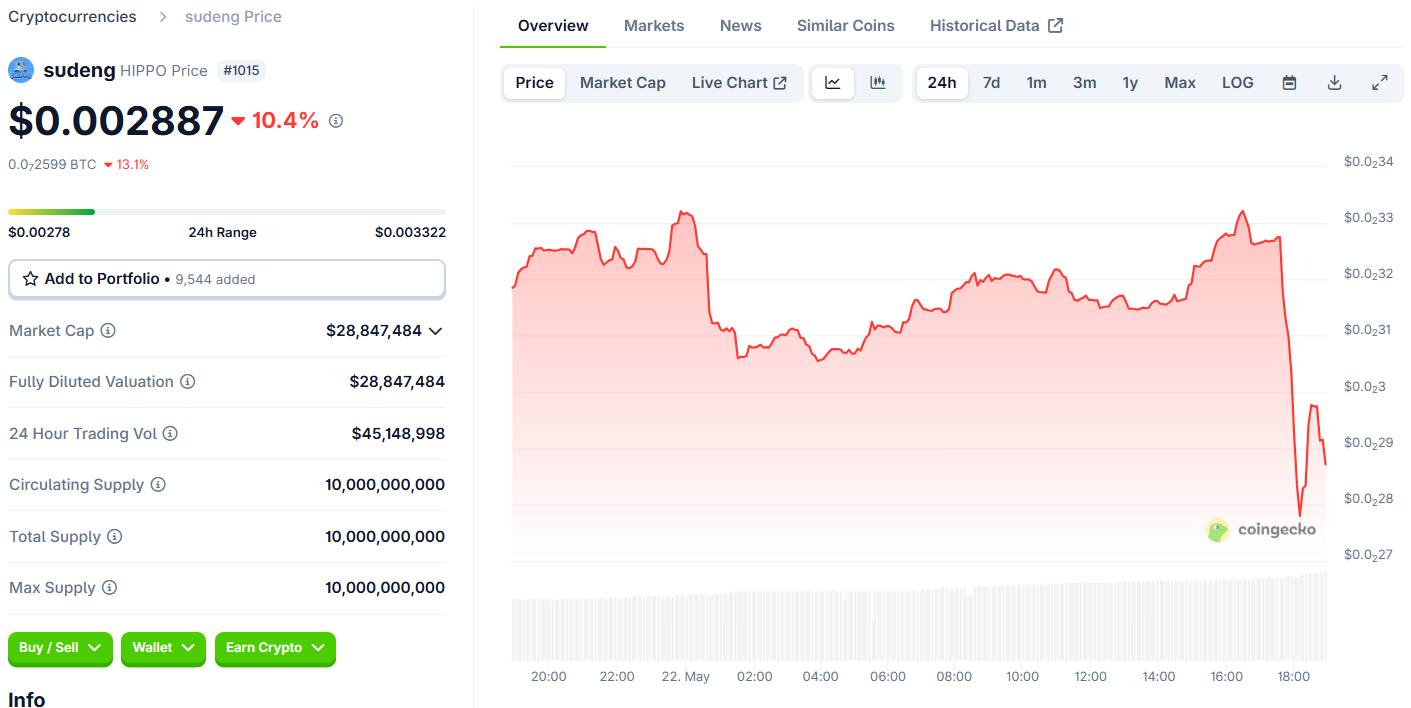Viewport: 1411px width, 708px height.
Task: Switch to the line chart view icon
Action: tap(832, 83)
